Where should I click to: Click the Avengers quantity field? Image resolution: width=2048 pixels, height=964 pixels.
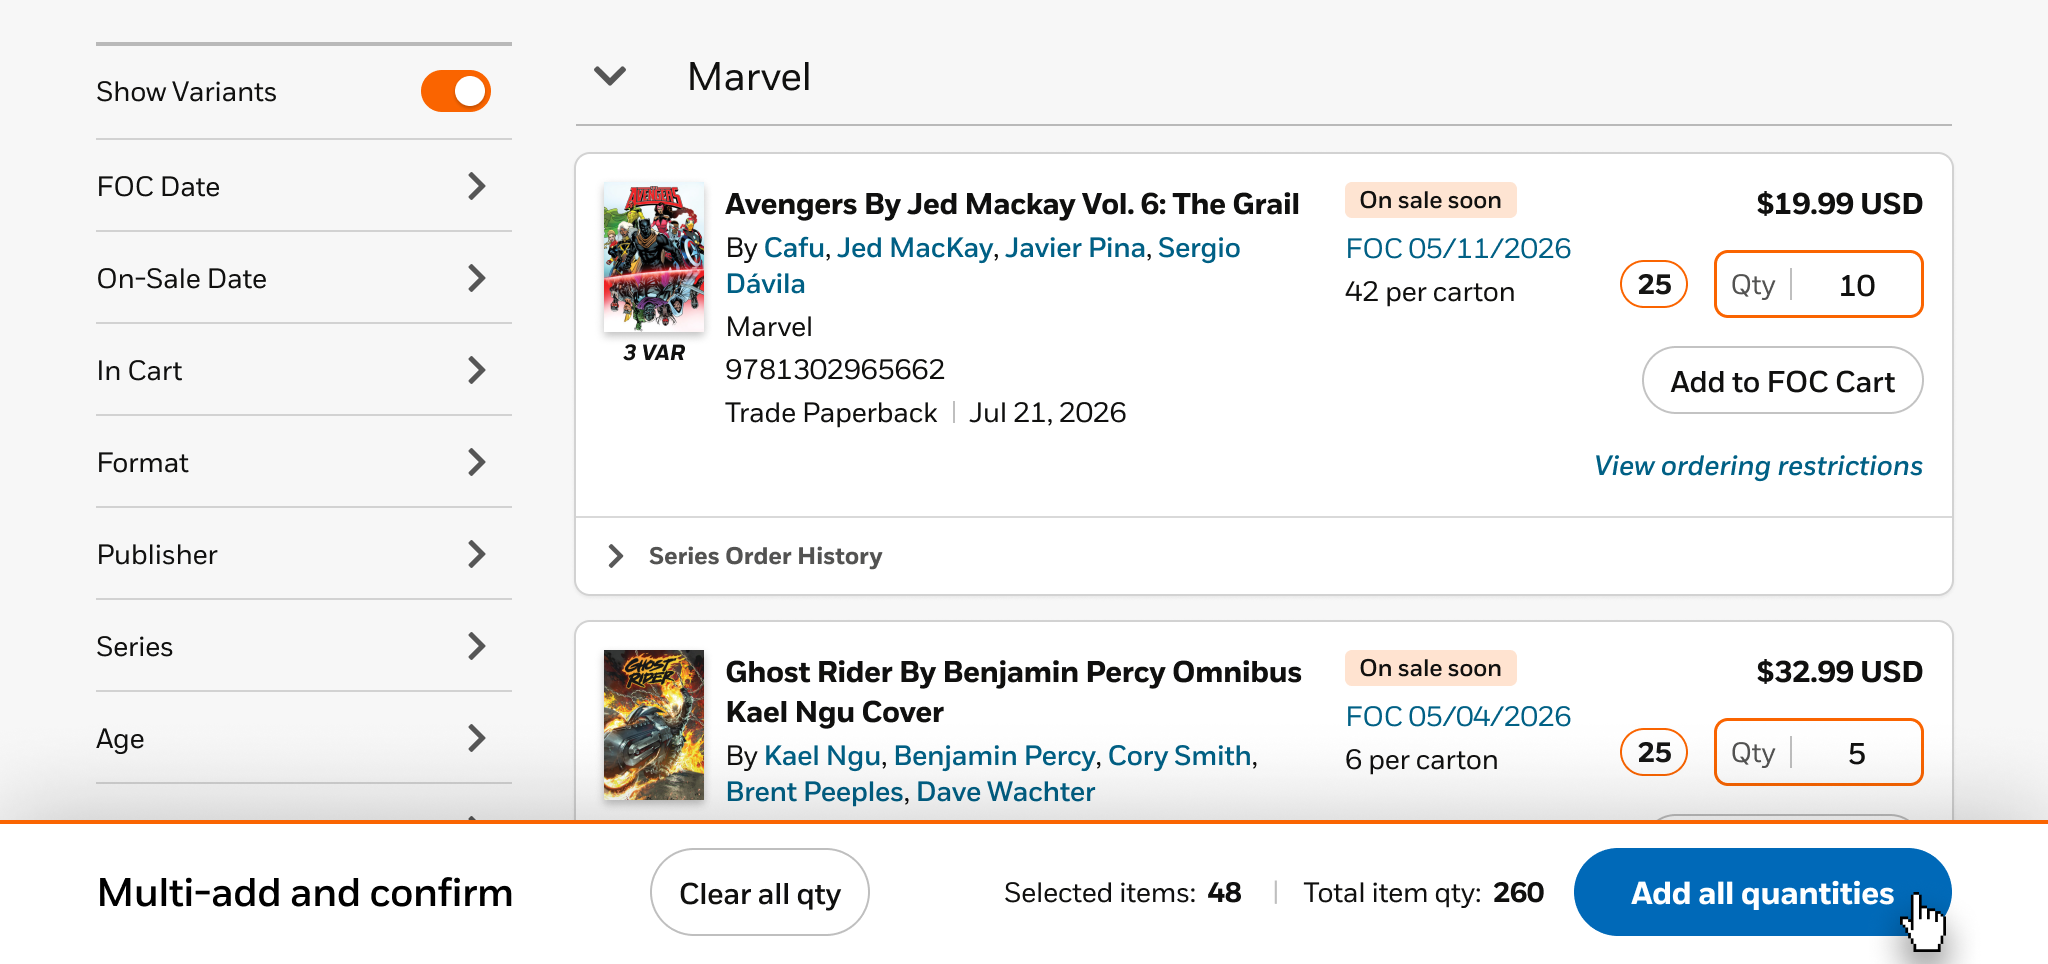click(x=1856, y=285)
